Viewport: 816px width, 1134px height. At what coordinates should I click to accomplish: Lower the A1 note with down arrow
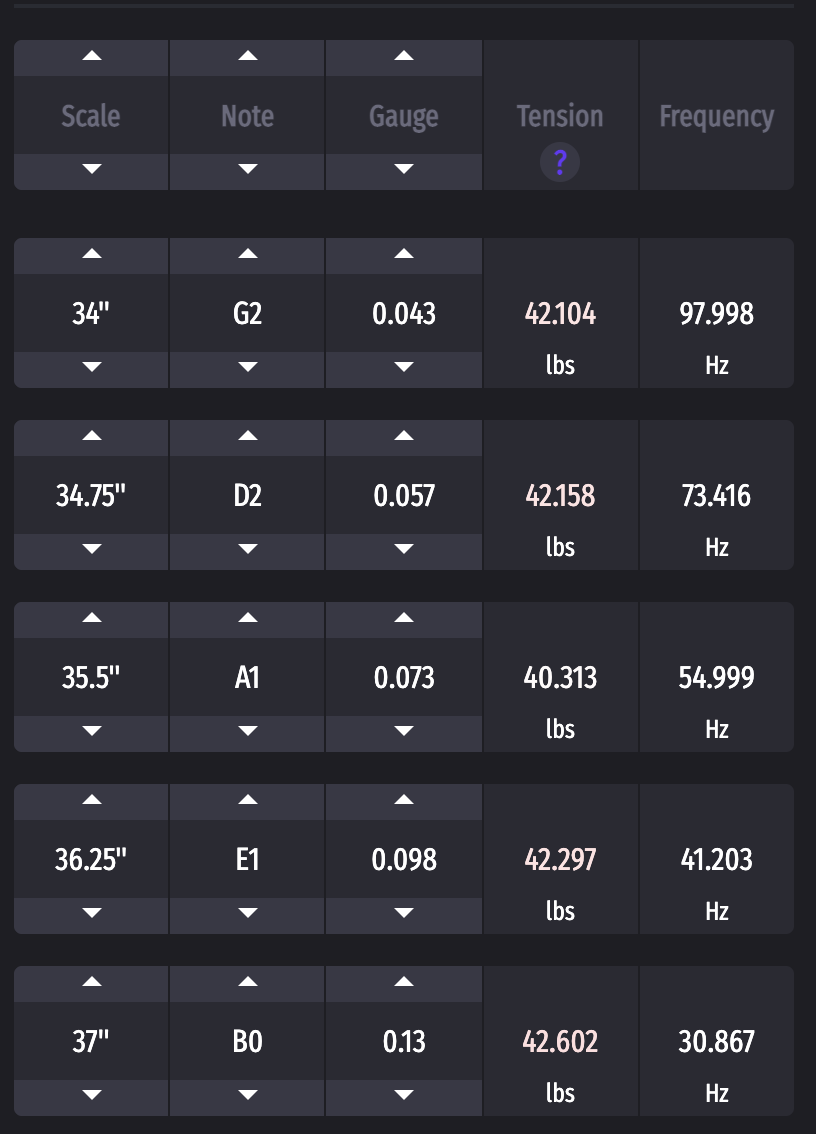pos(247,734)
